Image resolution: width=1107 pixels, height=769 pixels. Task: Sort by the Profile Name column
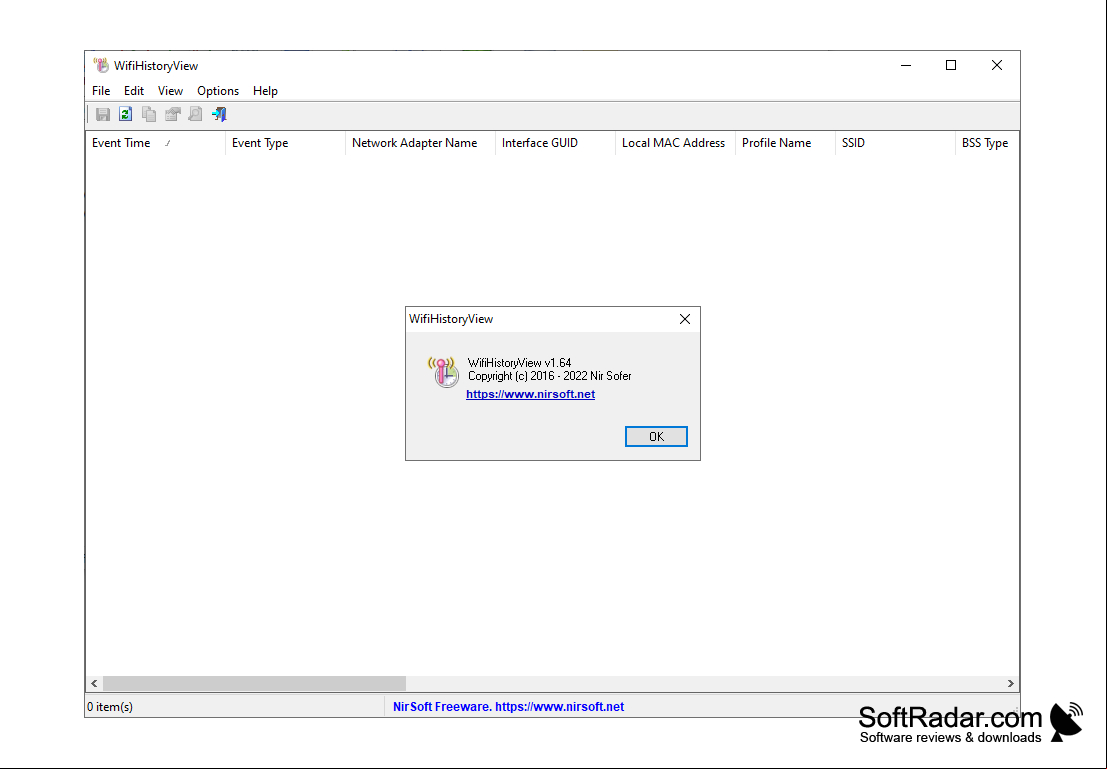pyautogui.click(x=786, y=143)
